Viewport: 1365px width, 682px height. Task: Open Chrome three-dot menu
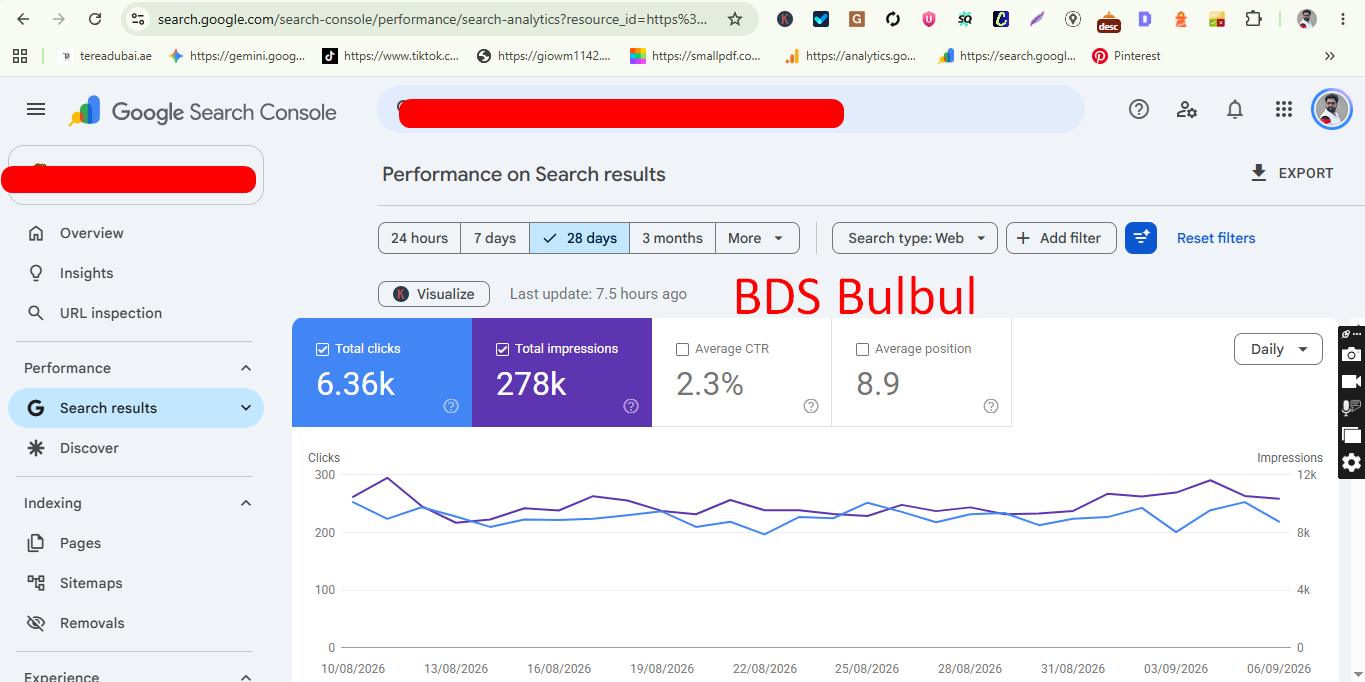point(1343,19)
